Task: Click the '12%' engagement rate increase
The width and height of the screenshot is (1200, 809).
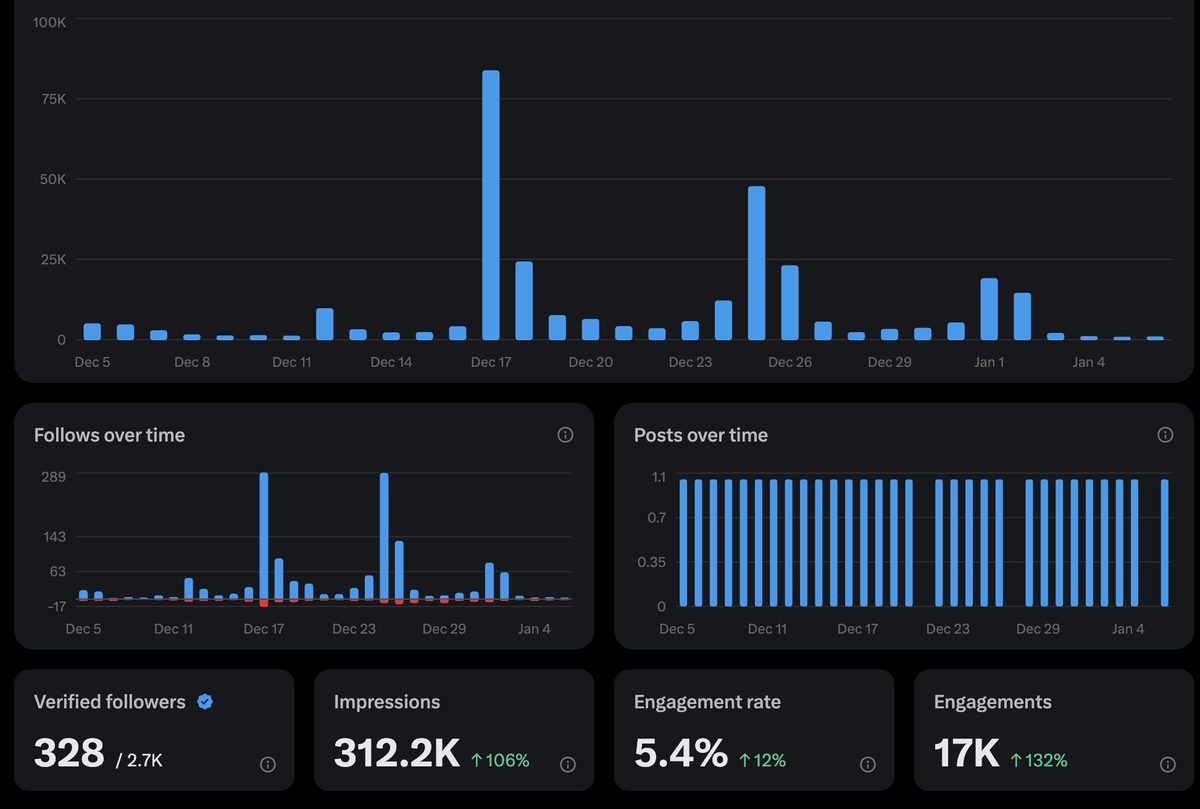Action: pos(762,761)
